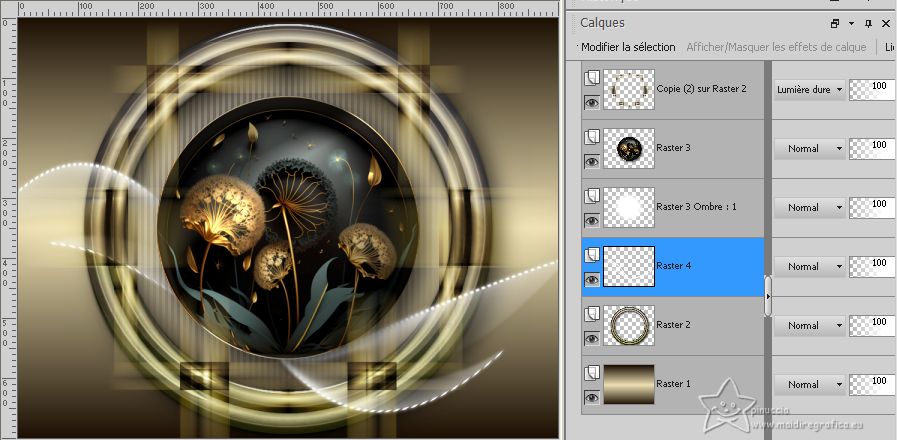Adjust opacity slider of Raster 3

(872, 149)
